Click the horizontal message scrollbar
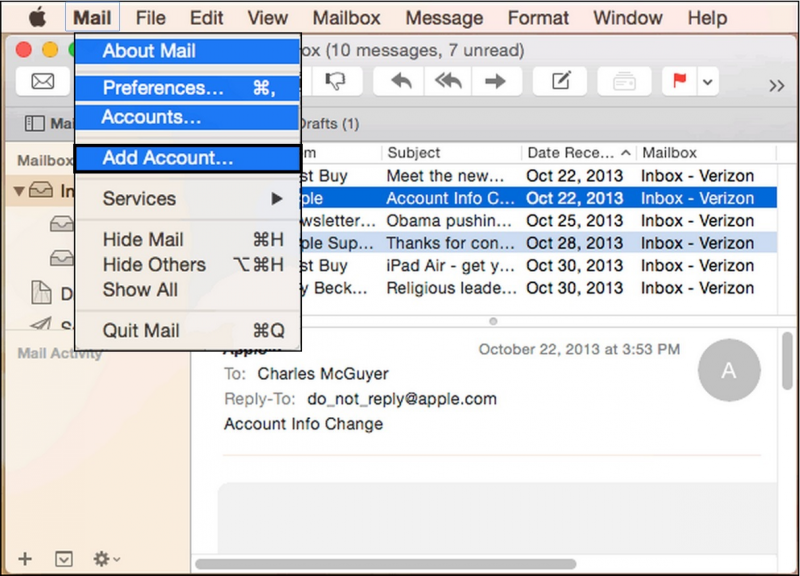The image size is (800, 576). pos(386,564)
